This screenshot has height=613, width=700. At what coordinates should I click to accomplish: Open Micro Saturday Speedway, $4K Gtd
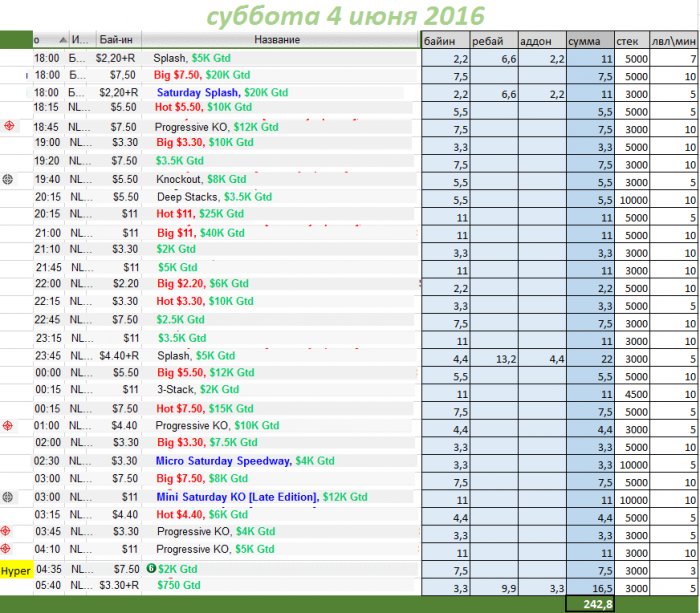245,461
